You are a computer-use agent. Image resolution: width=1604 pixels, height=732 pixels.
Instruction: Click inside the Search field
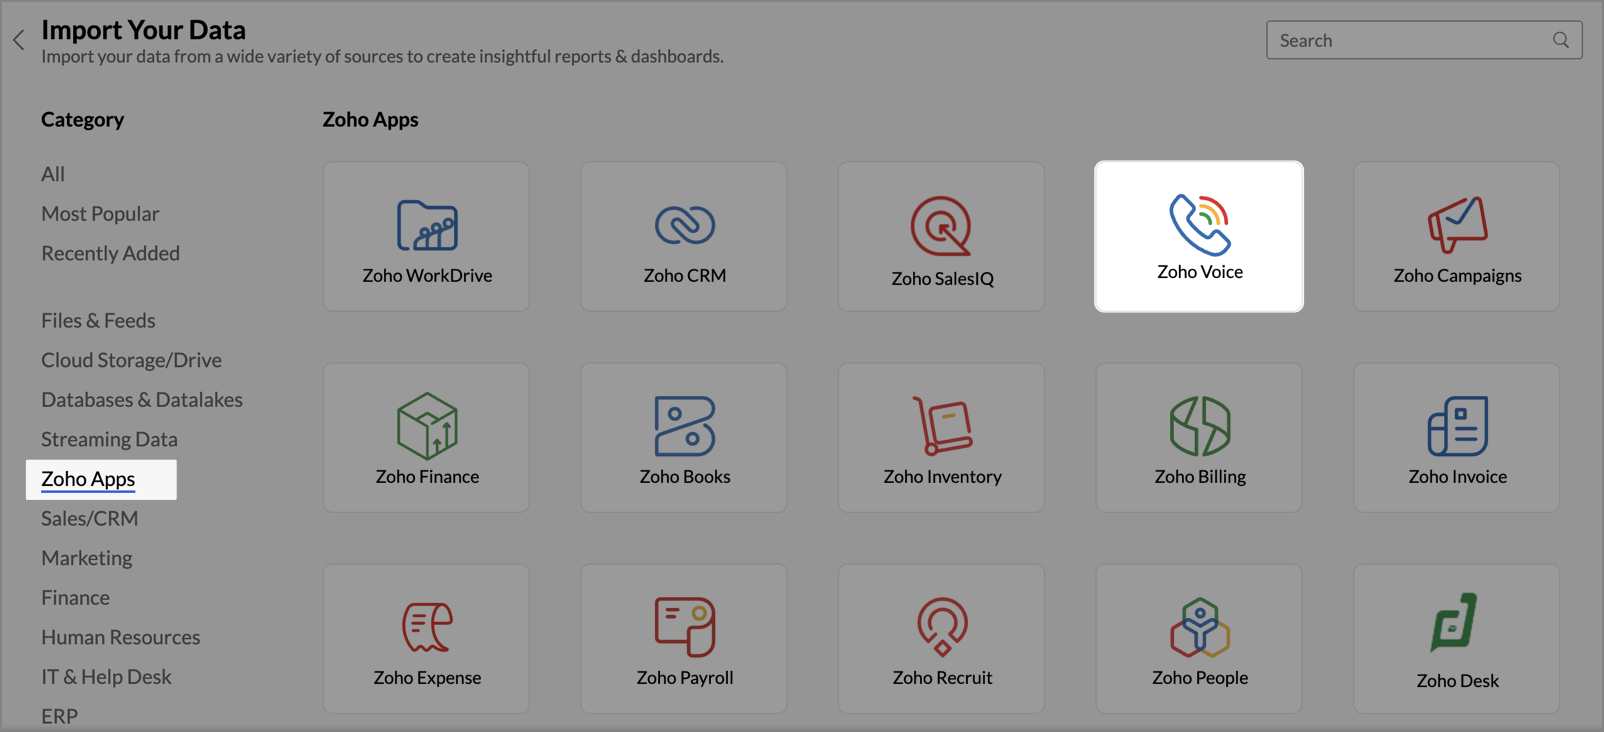[1424, 40]
